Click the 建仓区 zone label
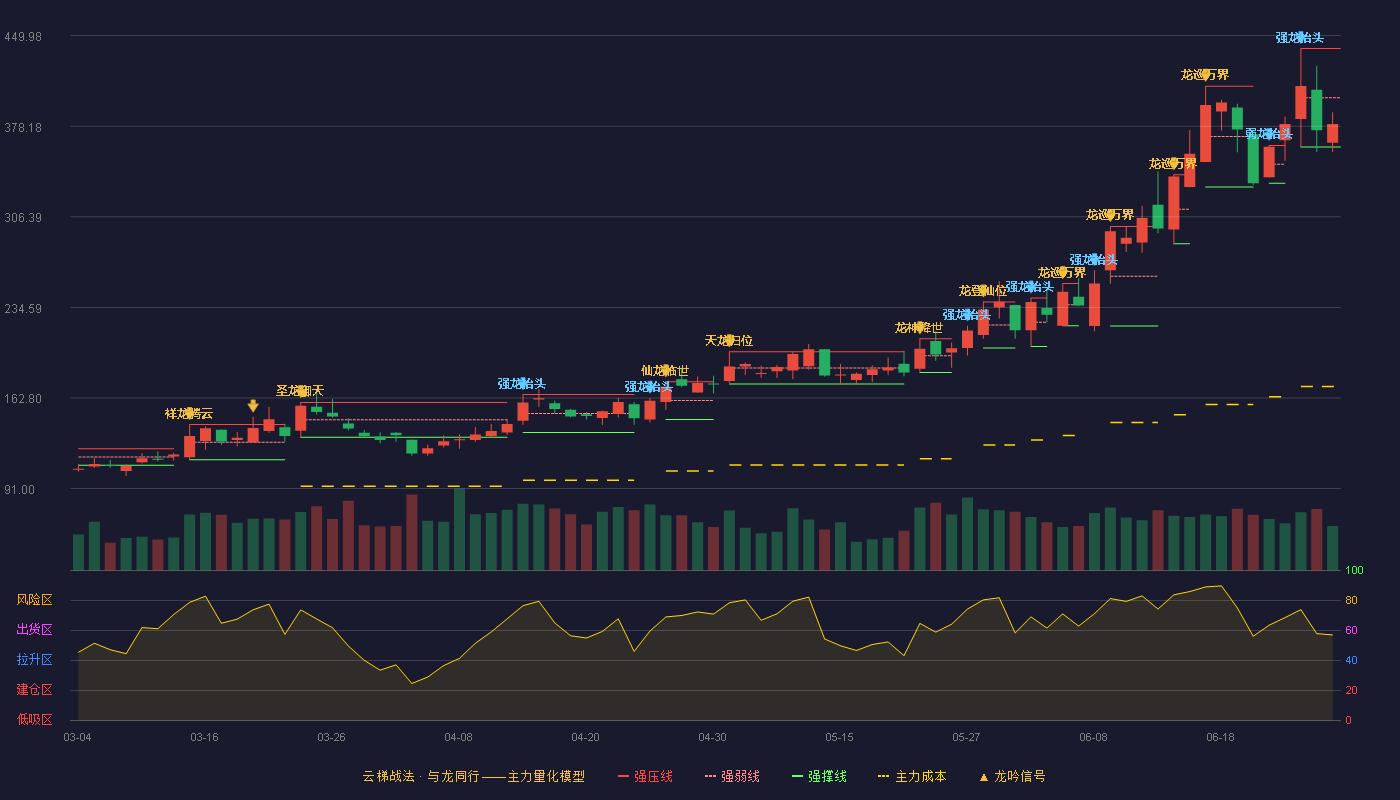 pos(35,690)
